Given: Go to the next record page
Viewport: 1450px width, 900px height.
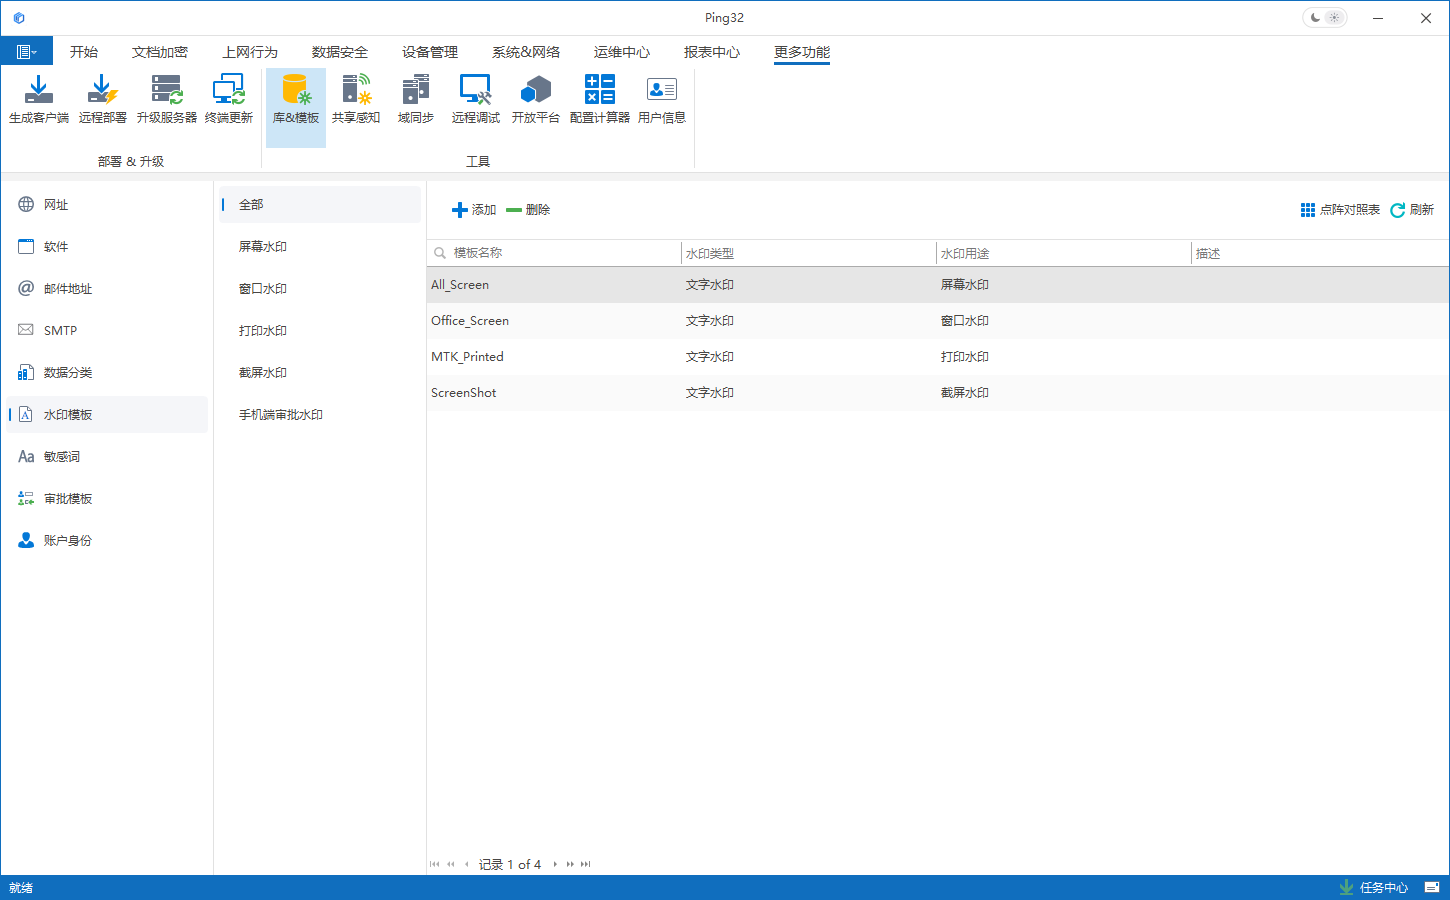Looking at the screenshot, I should click(555, 864).
